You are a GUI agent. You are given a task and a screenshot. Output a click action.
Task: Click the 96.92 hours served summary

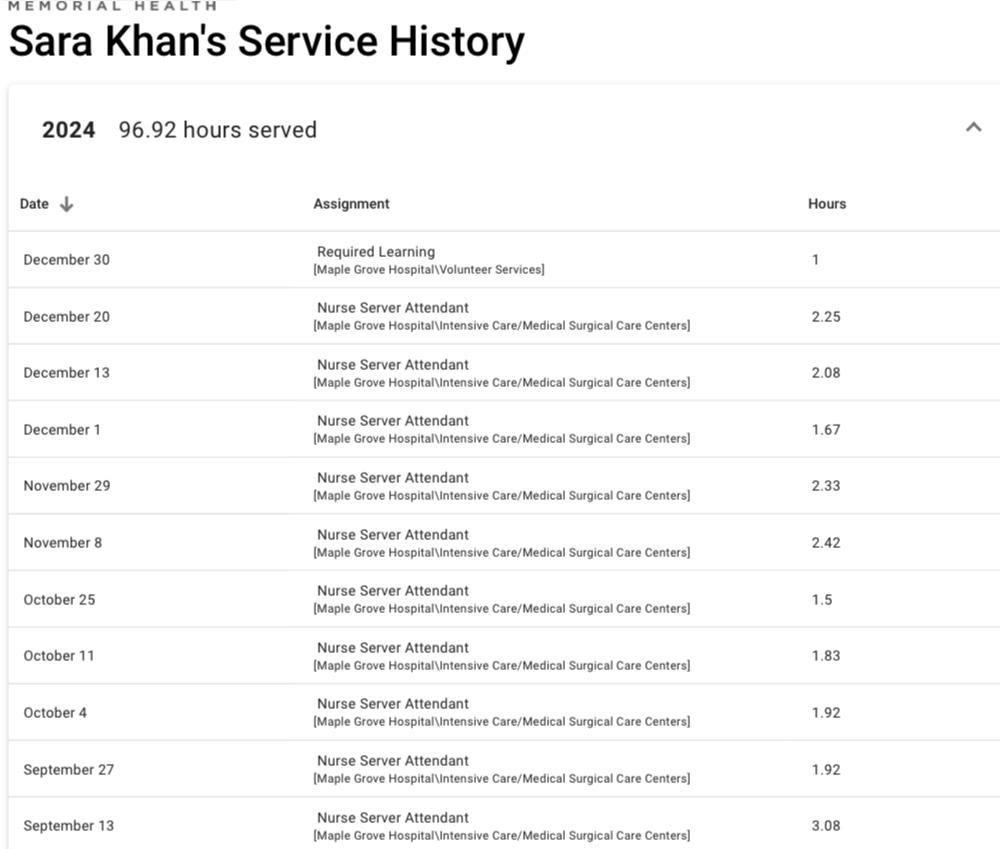[218, 130]
